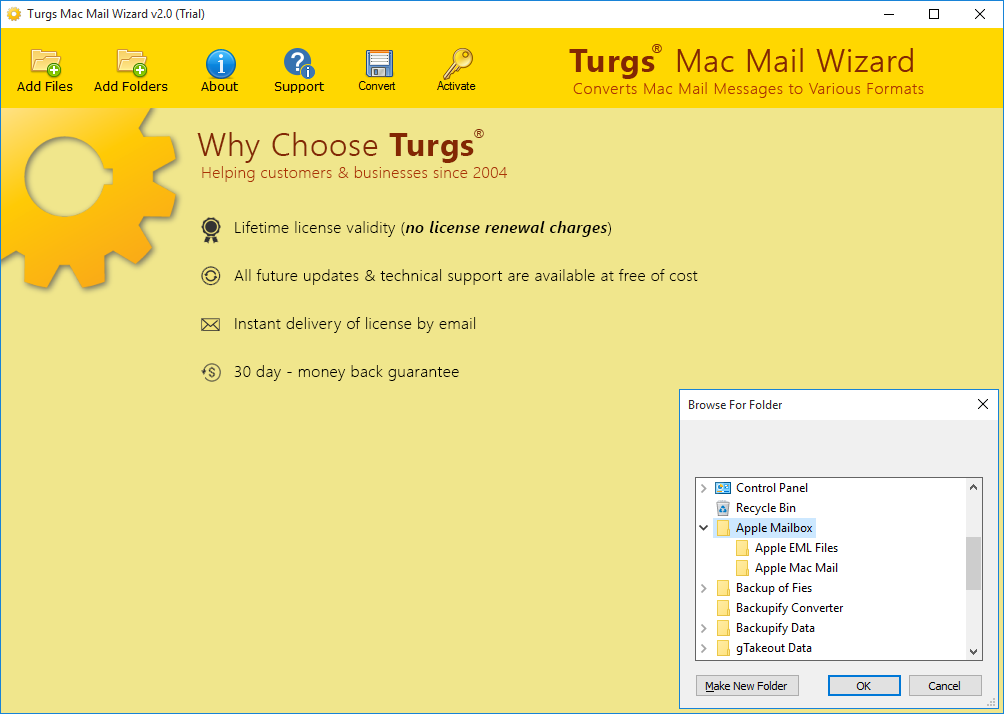Close the Browse For Folder dialog
Viewport: 1004px width, 714px height.
[x=983, y=404]
